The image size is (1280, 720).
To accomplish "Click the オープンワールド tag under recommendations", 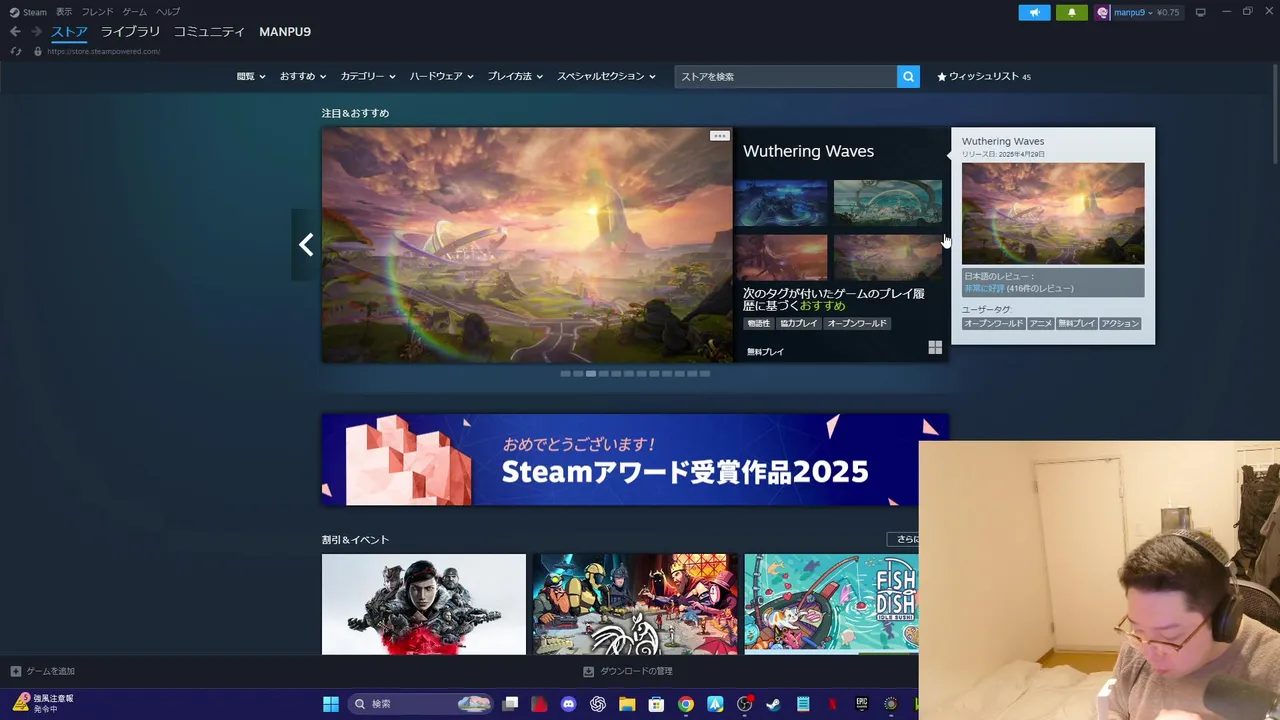I will [857, 323].
